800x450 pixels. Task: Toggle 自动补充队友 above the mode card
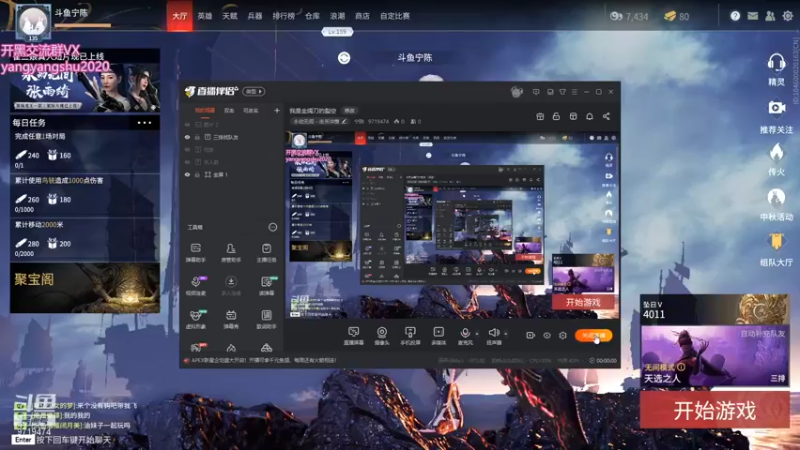pyautogui.click(x=763, y=334)
